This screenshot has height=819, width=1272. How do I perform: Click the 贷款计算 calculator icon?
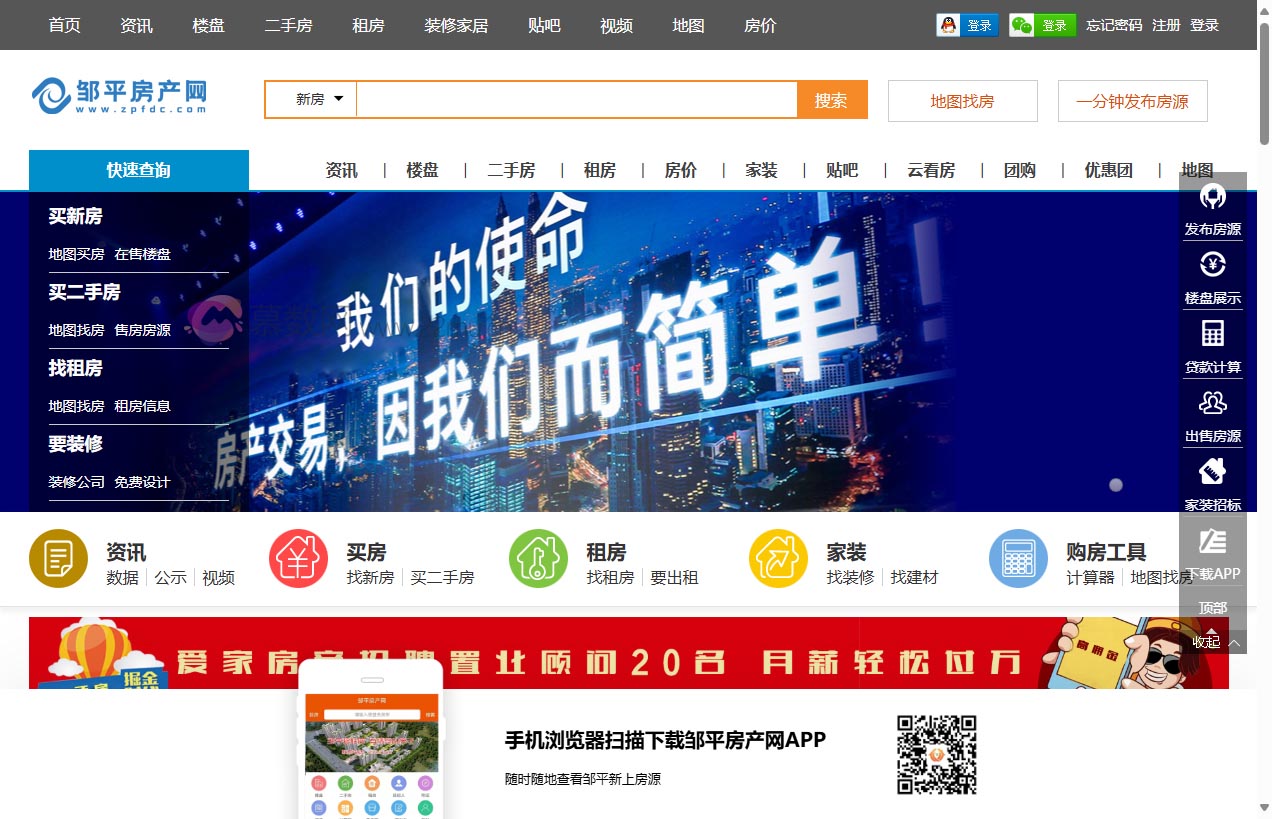point(1212,333)
